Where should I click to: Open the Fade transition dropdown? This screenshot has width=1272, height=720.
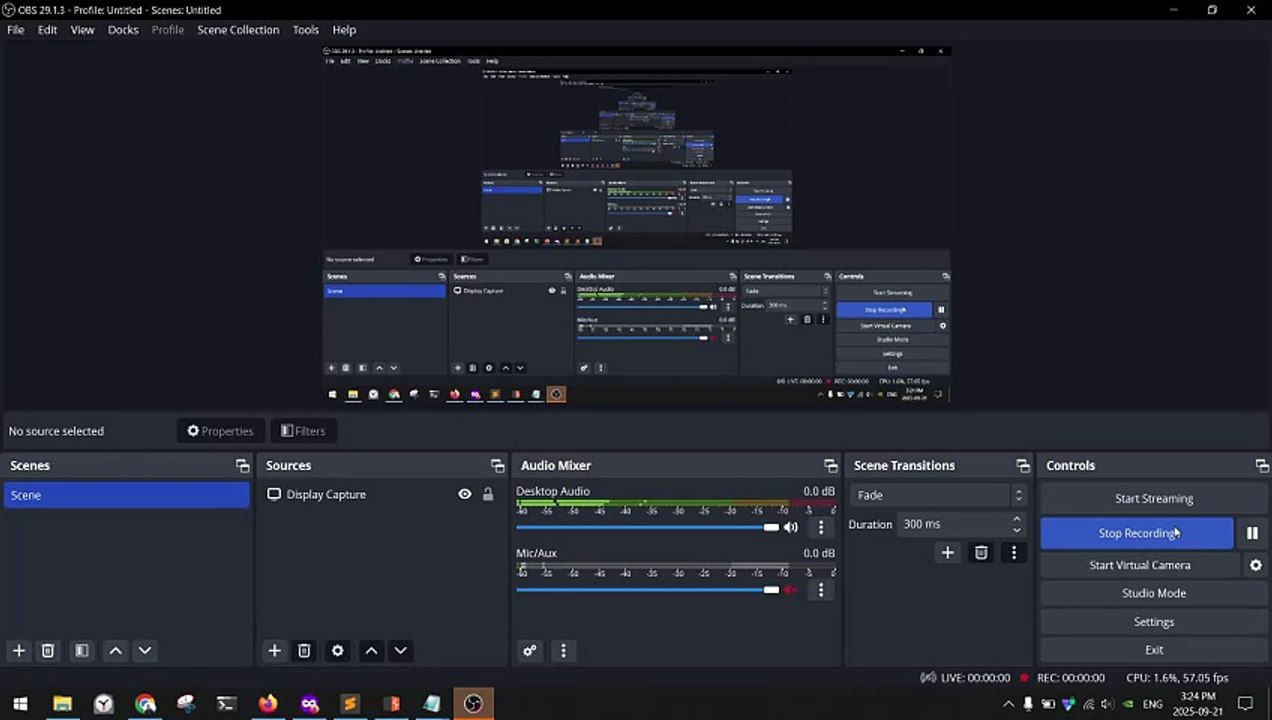pos(938,495)
